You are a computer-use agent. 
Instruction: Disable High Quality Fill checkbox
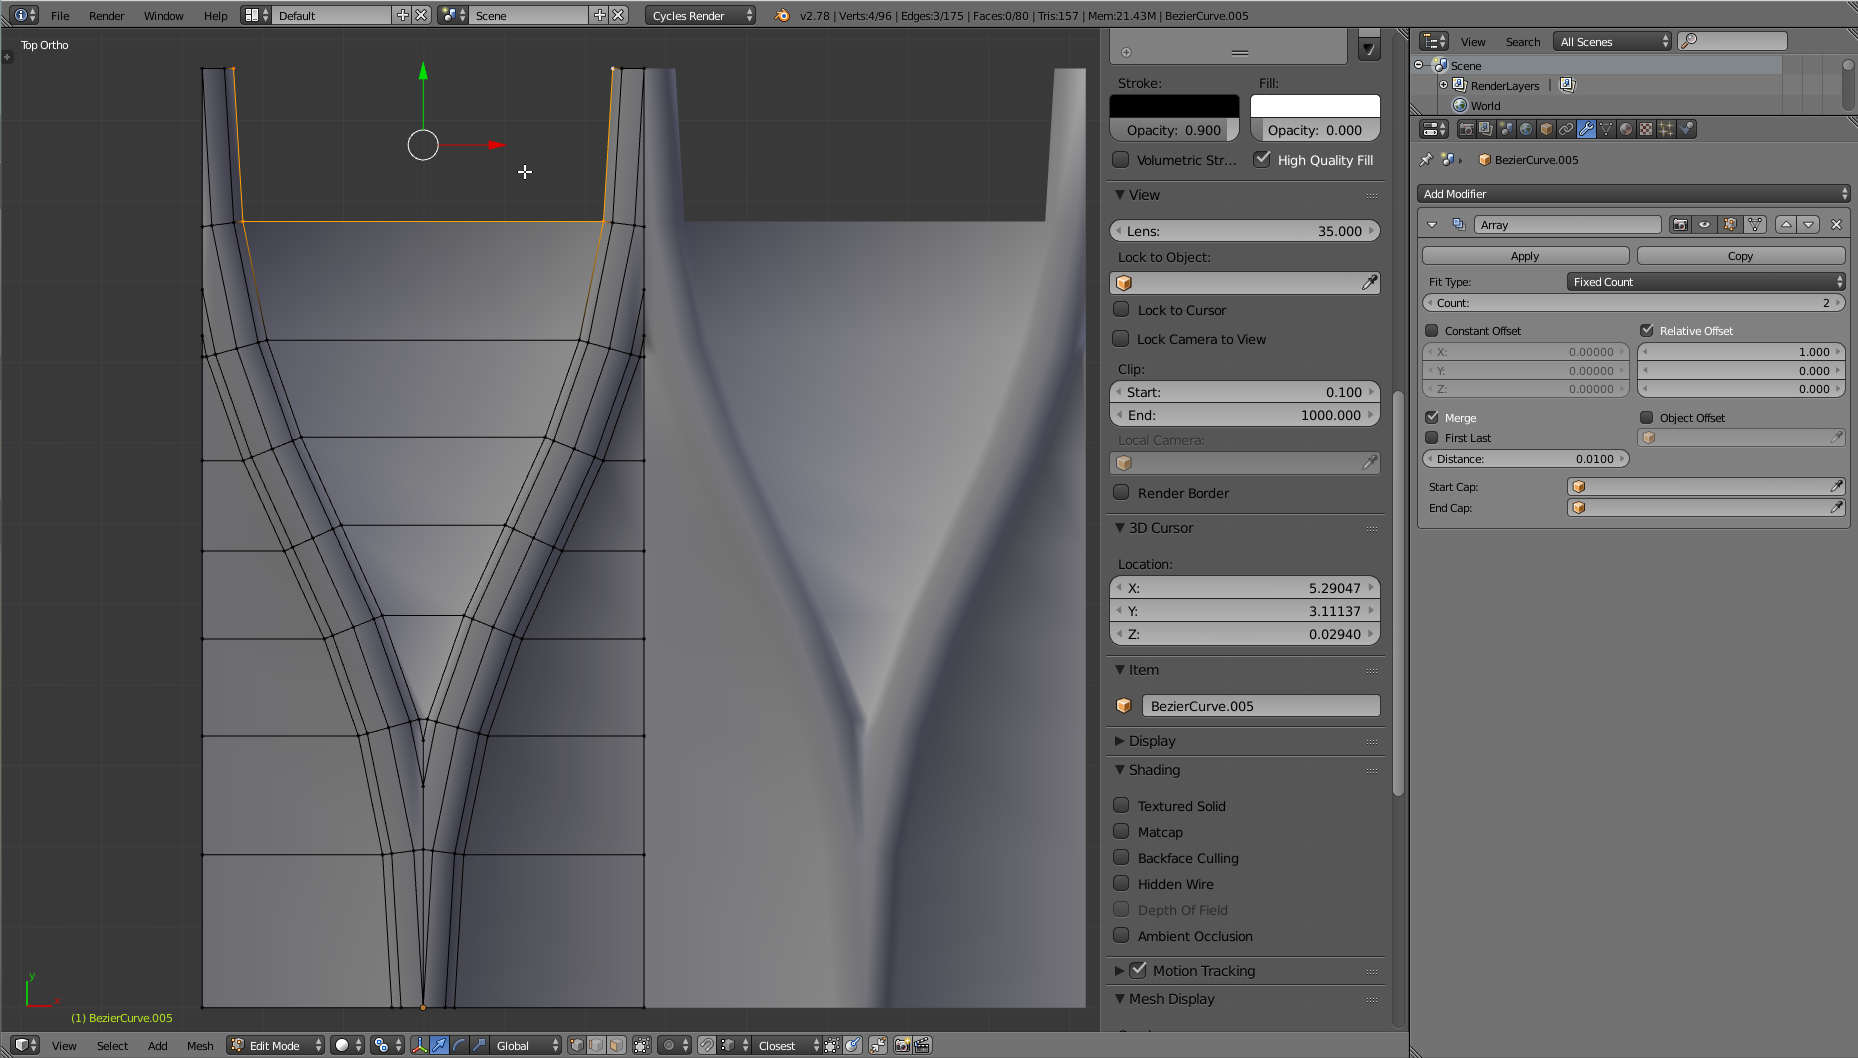click(1262, 159)
